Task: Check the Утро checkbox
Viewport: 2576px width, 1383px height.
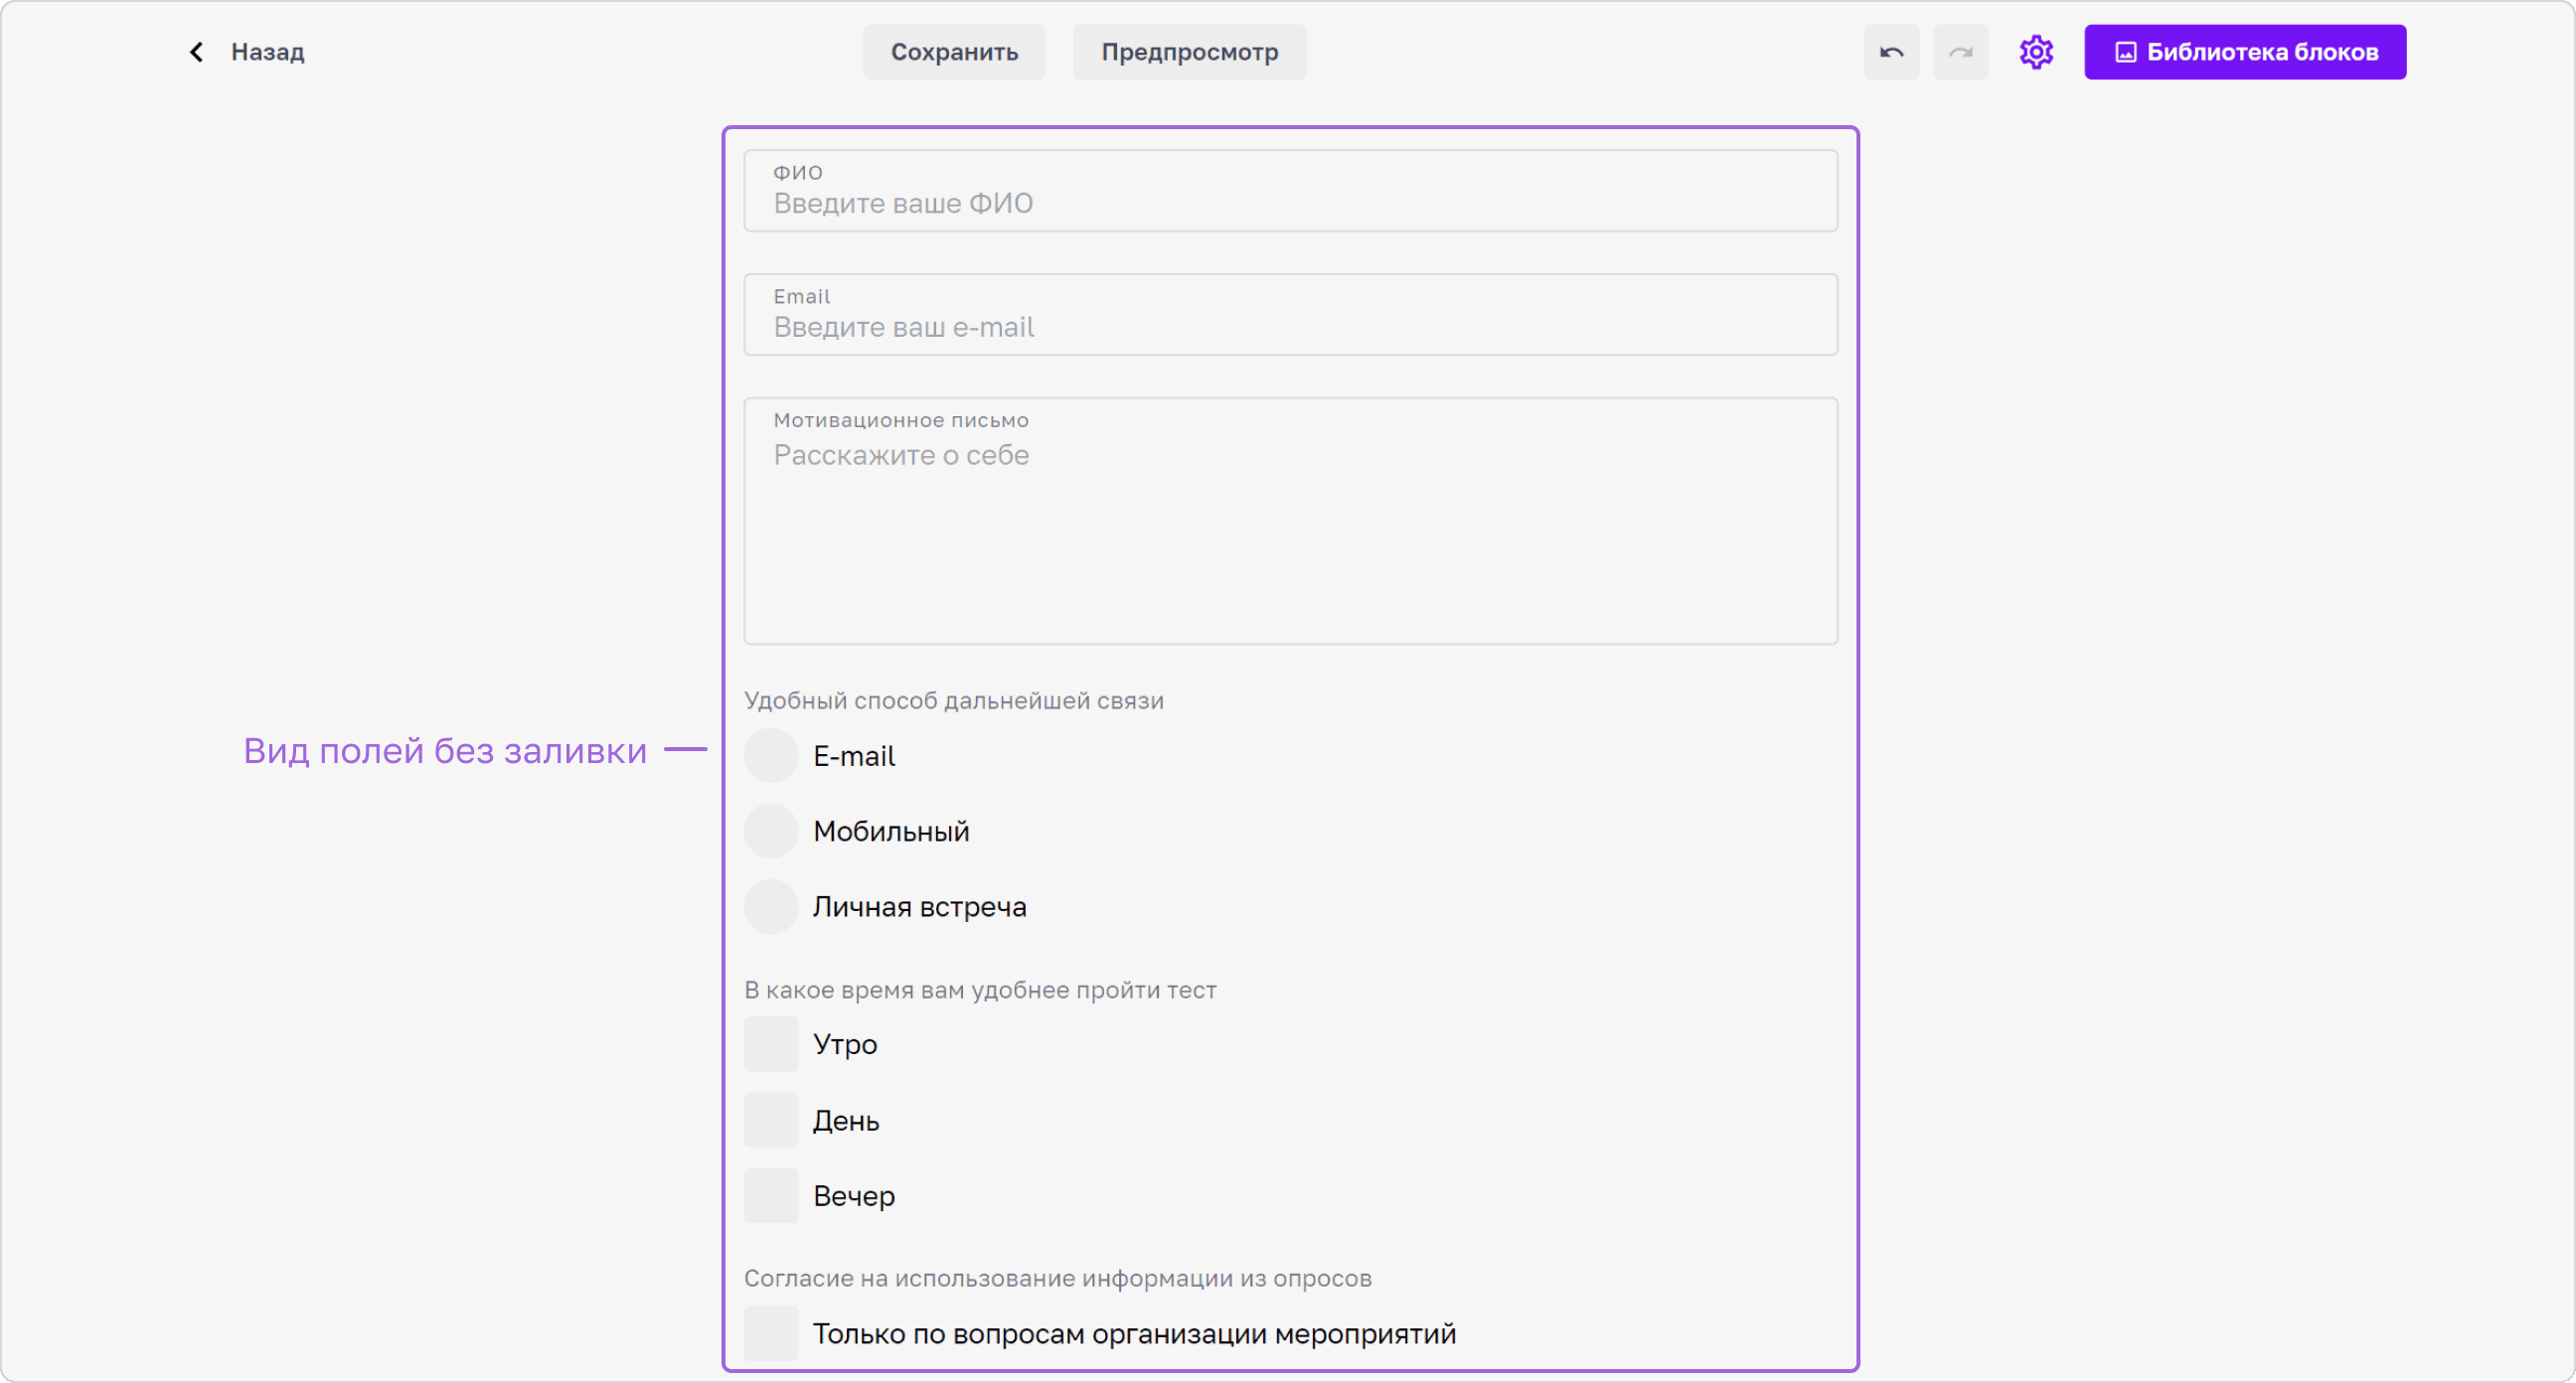Action: tap(771, 1044)
